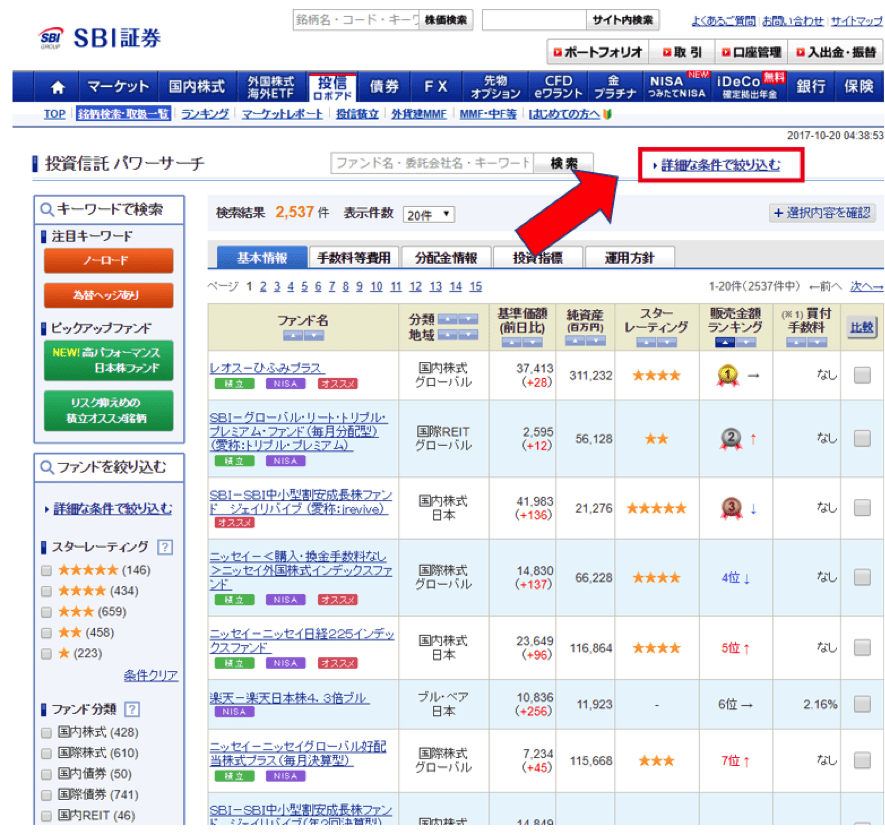
Task: Click the home icon in navigation bar
Action: (x=57, y=87)
